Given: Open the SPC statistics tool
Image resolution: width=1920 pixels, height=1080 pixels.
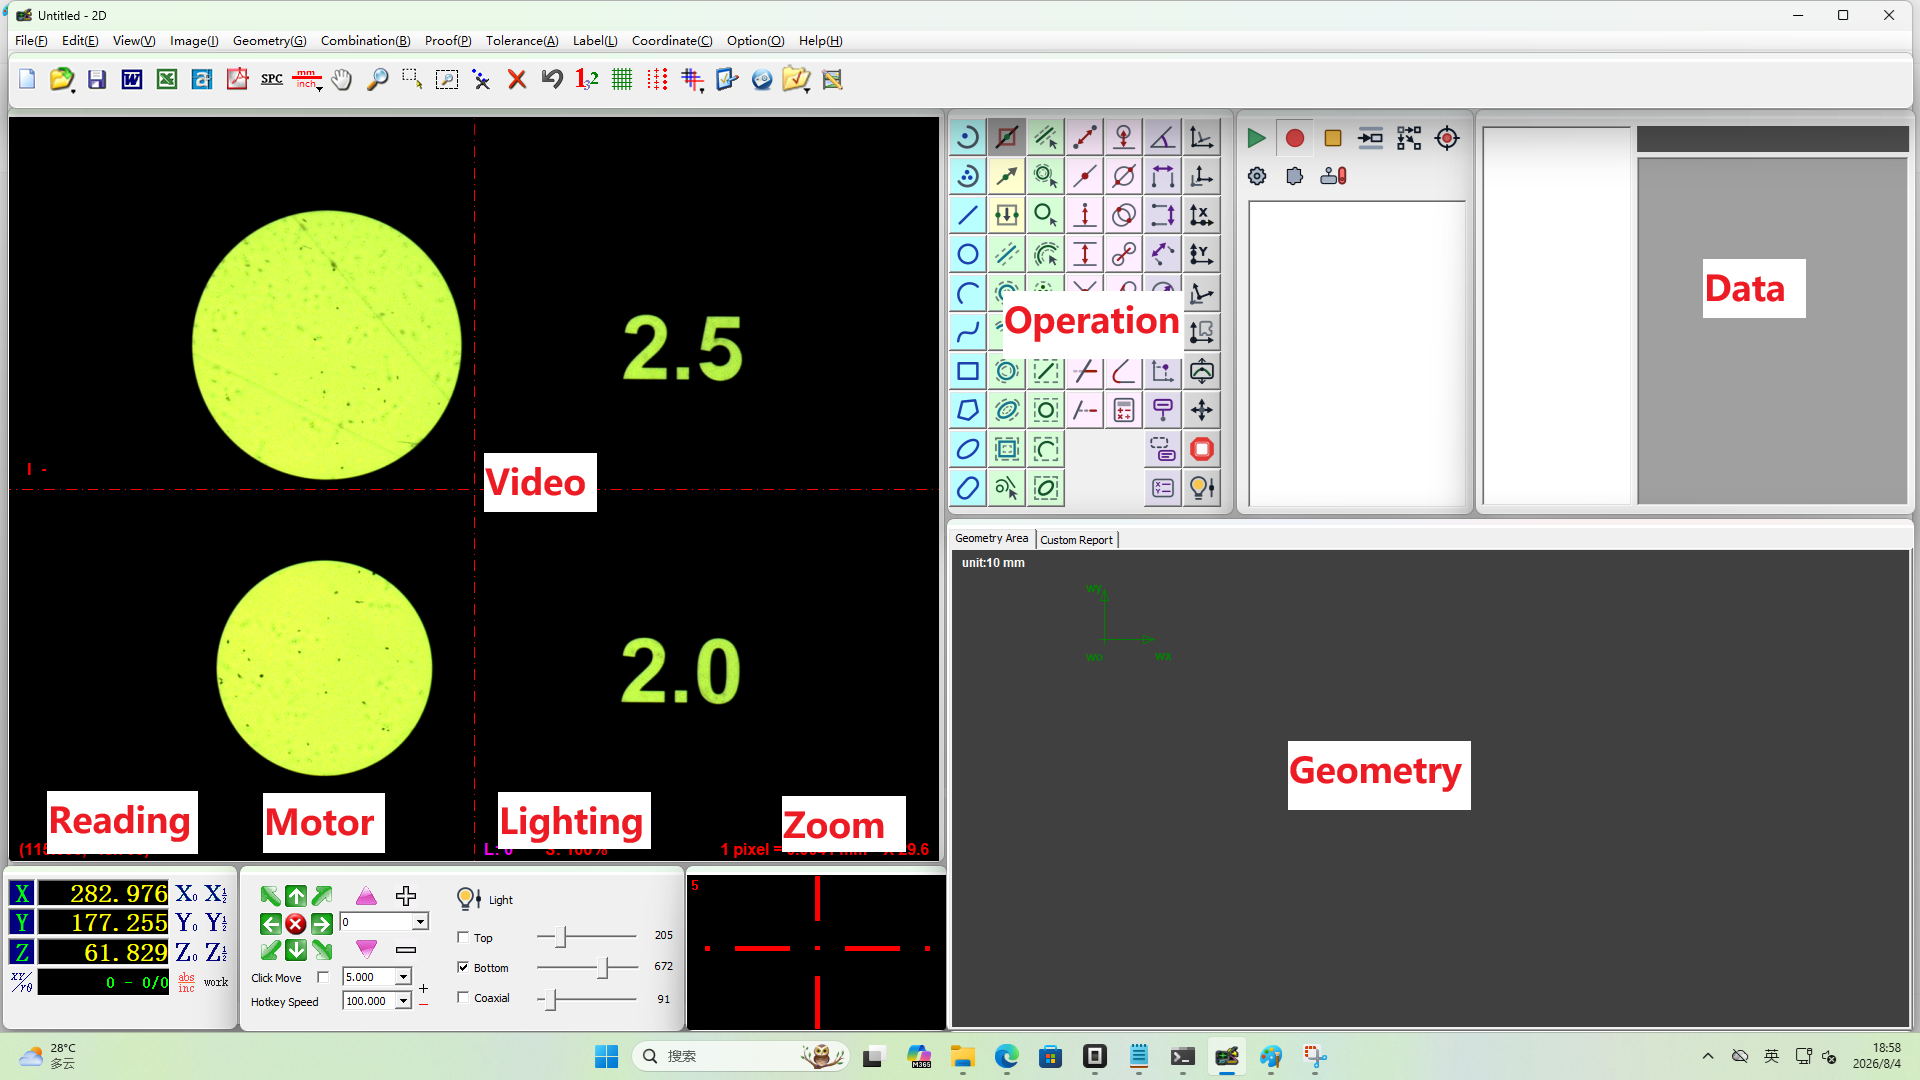Looking at the screenshot, I should [x=272, y=79].
